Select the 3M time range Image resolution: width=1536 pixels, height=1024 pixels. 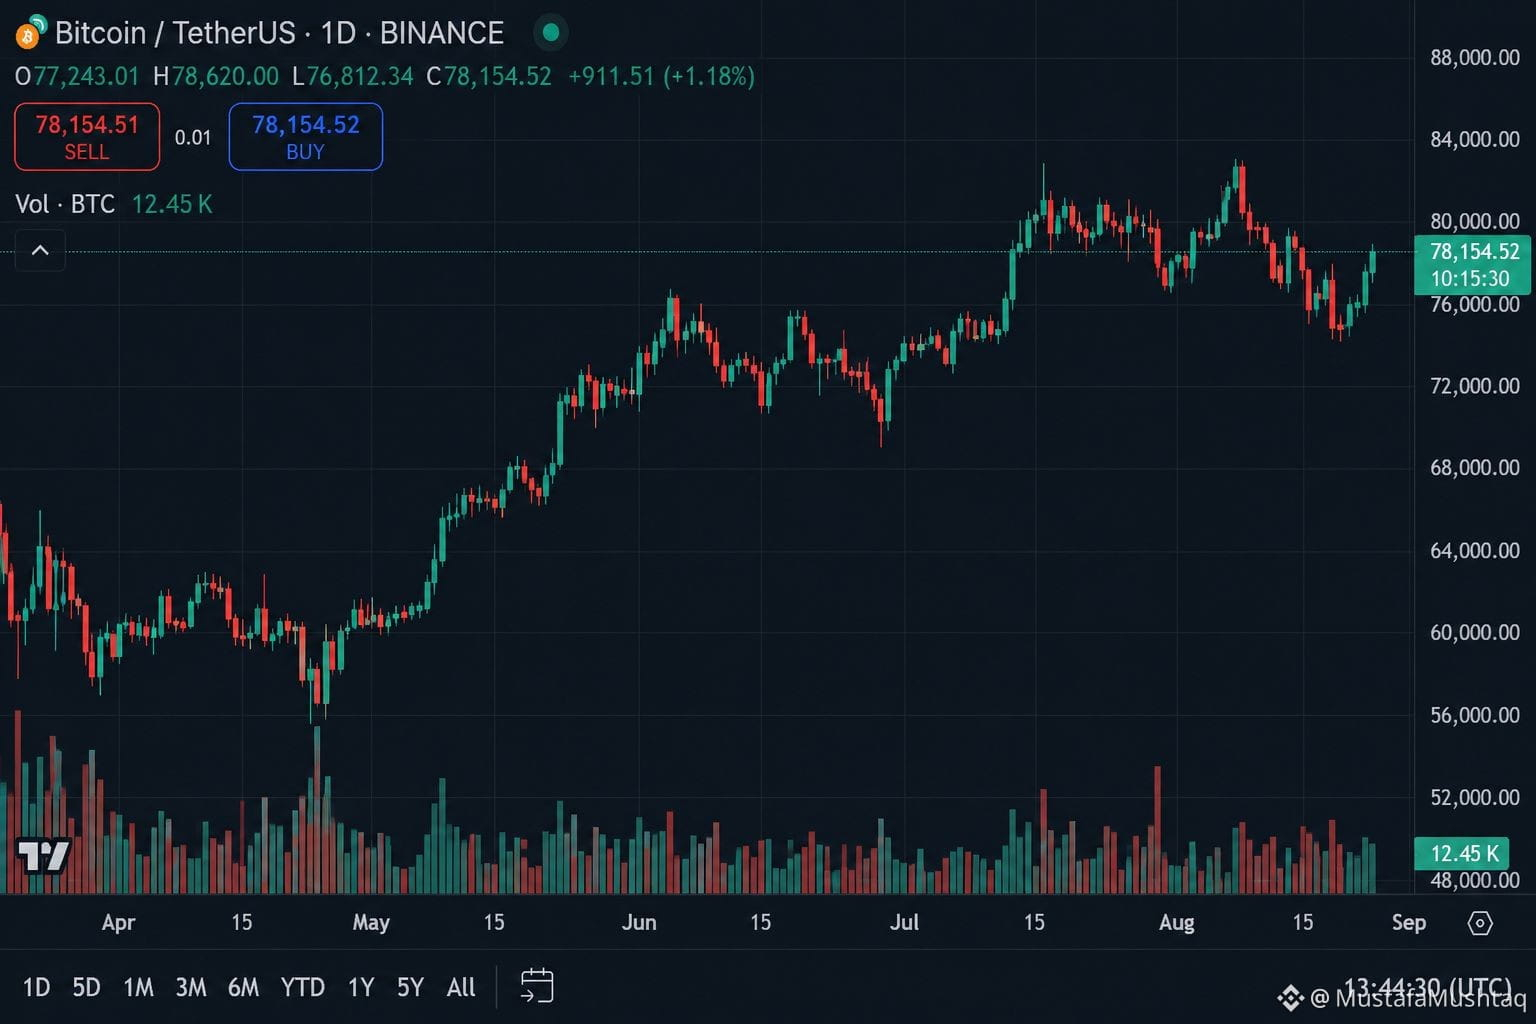190,988
